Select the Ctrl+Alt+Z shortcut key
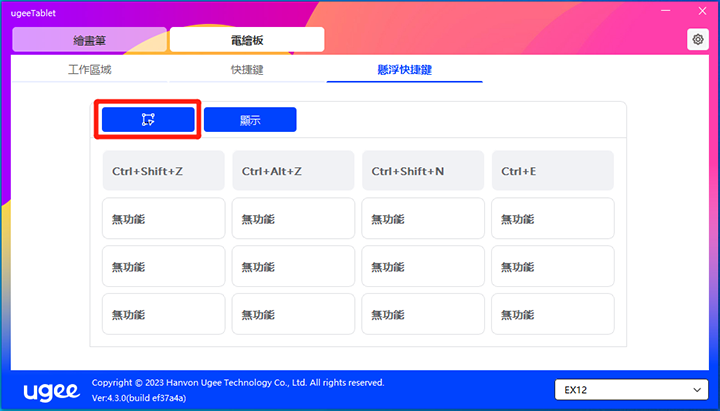This screenshot has width=720, height=411. point(293,171)
